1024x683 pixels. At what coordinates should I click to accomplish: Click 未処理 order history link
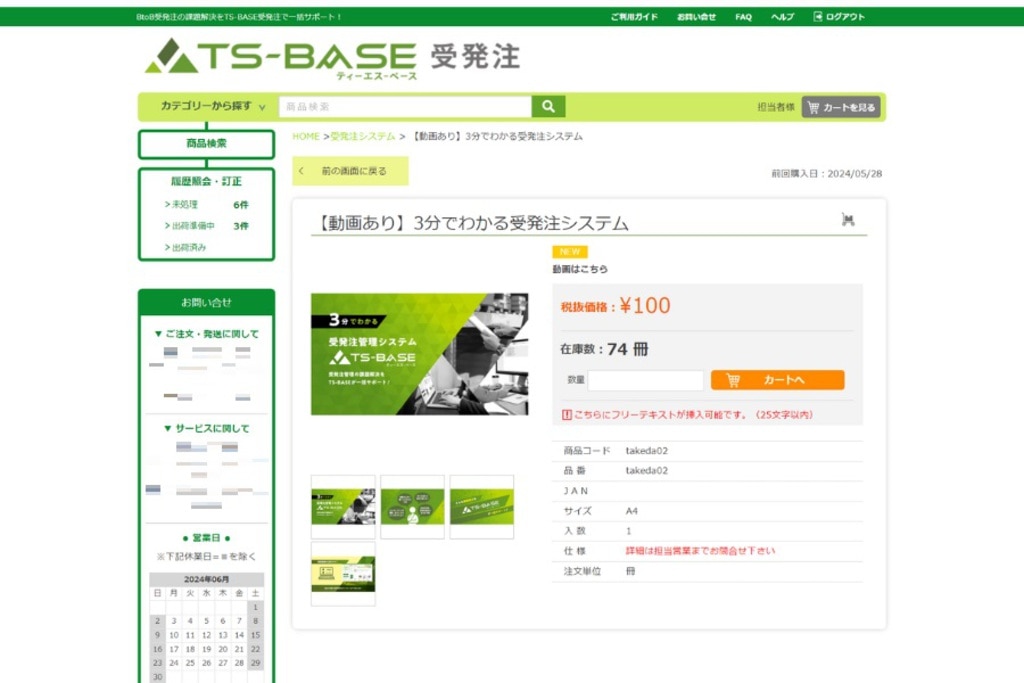point(184,205)
